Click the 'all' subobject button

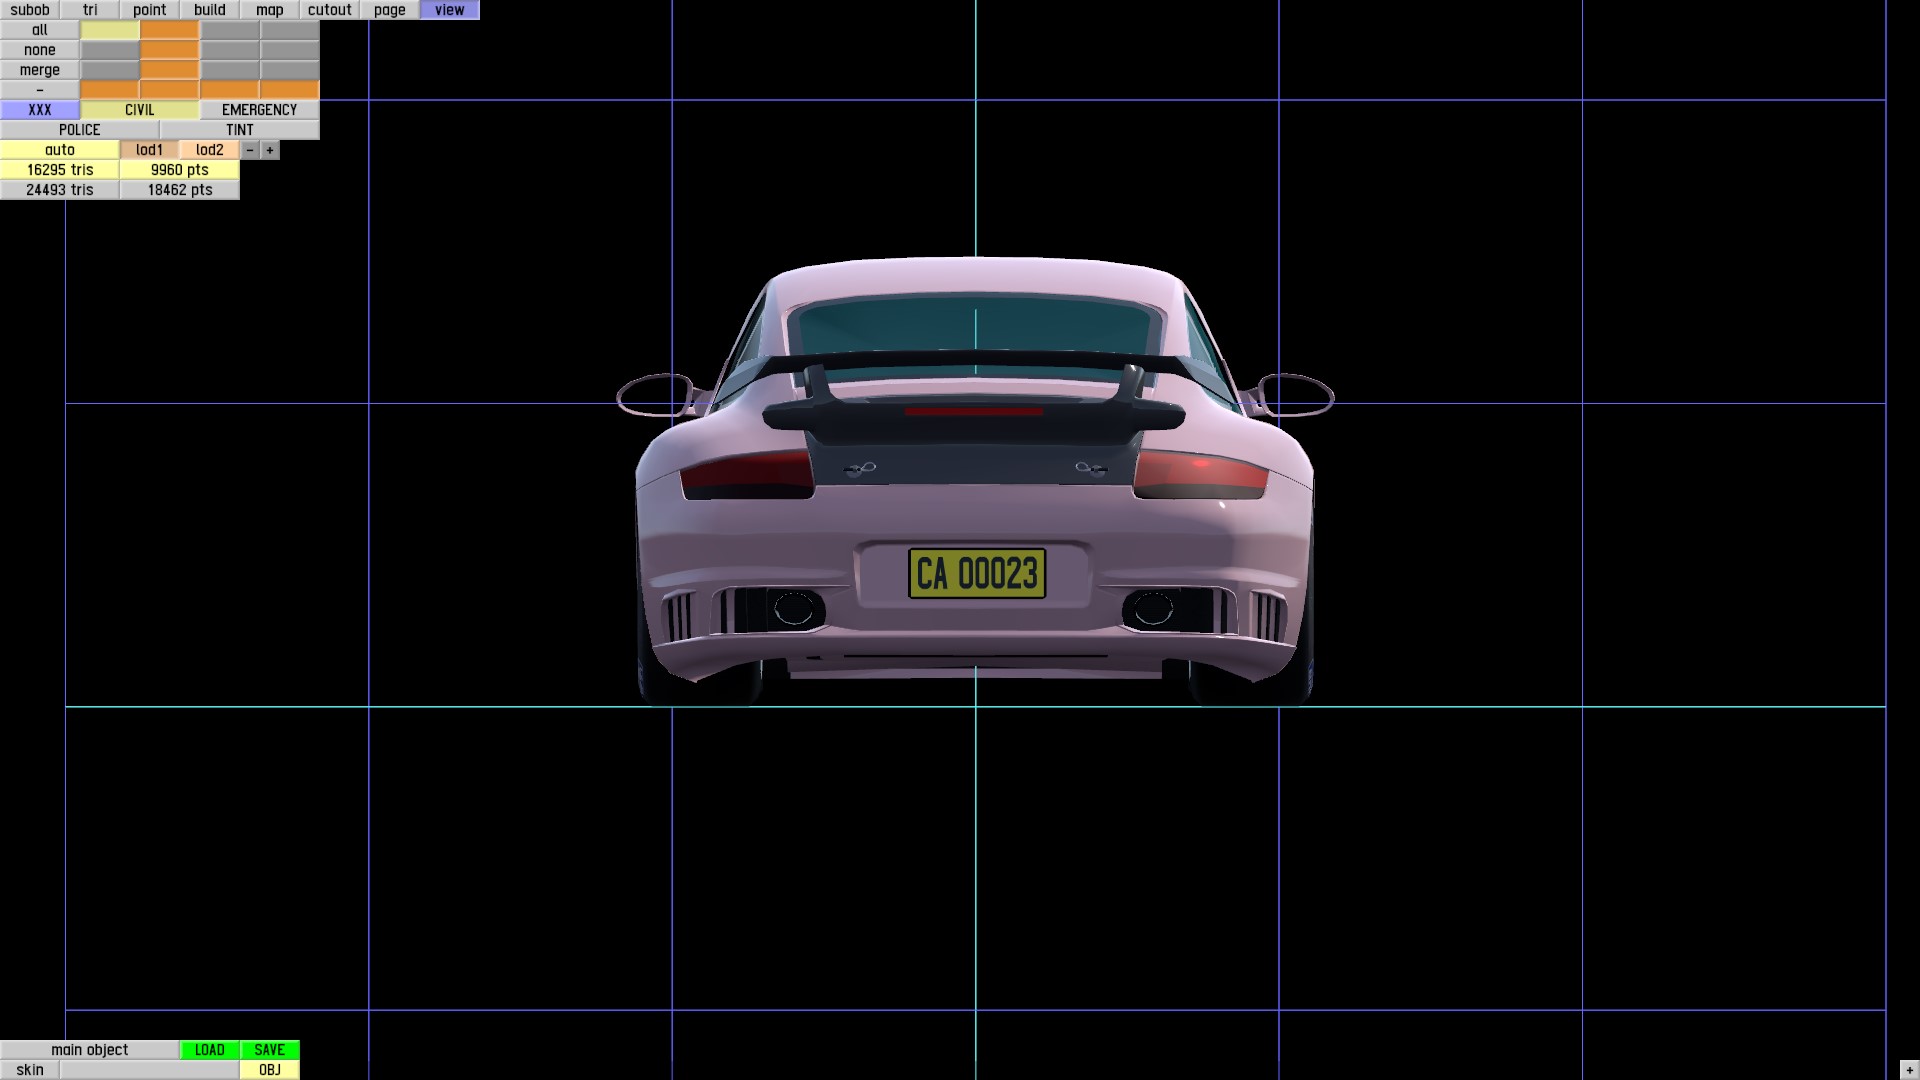[x=40, y=30]
